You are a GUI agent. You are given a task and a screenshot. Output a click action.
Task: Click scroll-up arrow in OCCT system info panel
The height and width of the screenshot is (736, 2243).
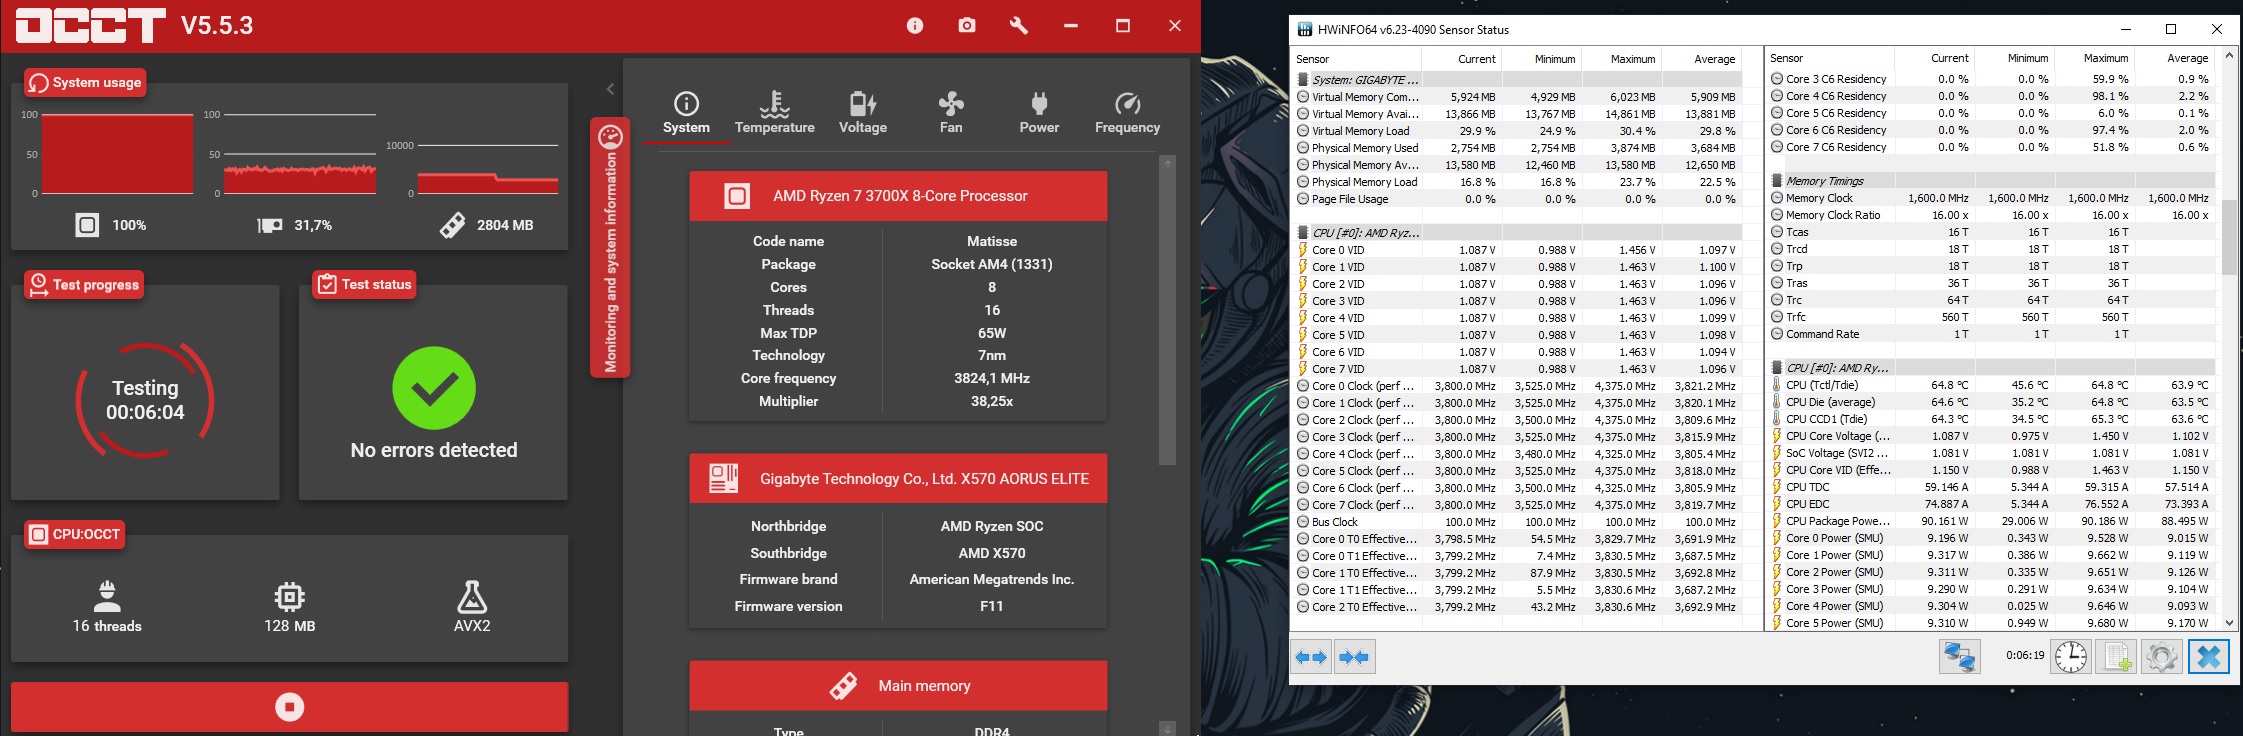pyautogui.click(x=1167, y=161)
